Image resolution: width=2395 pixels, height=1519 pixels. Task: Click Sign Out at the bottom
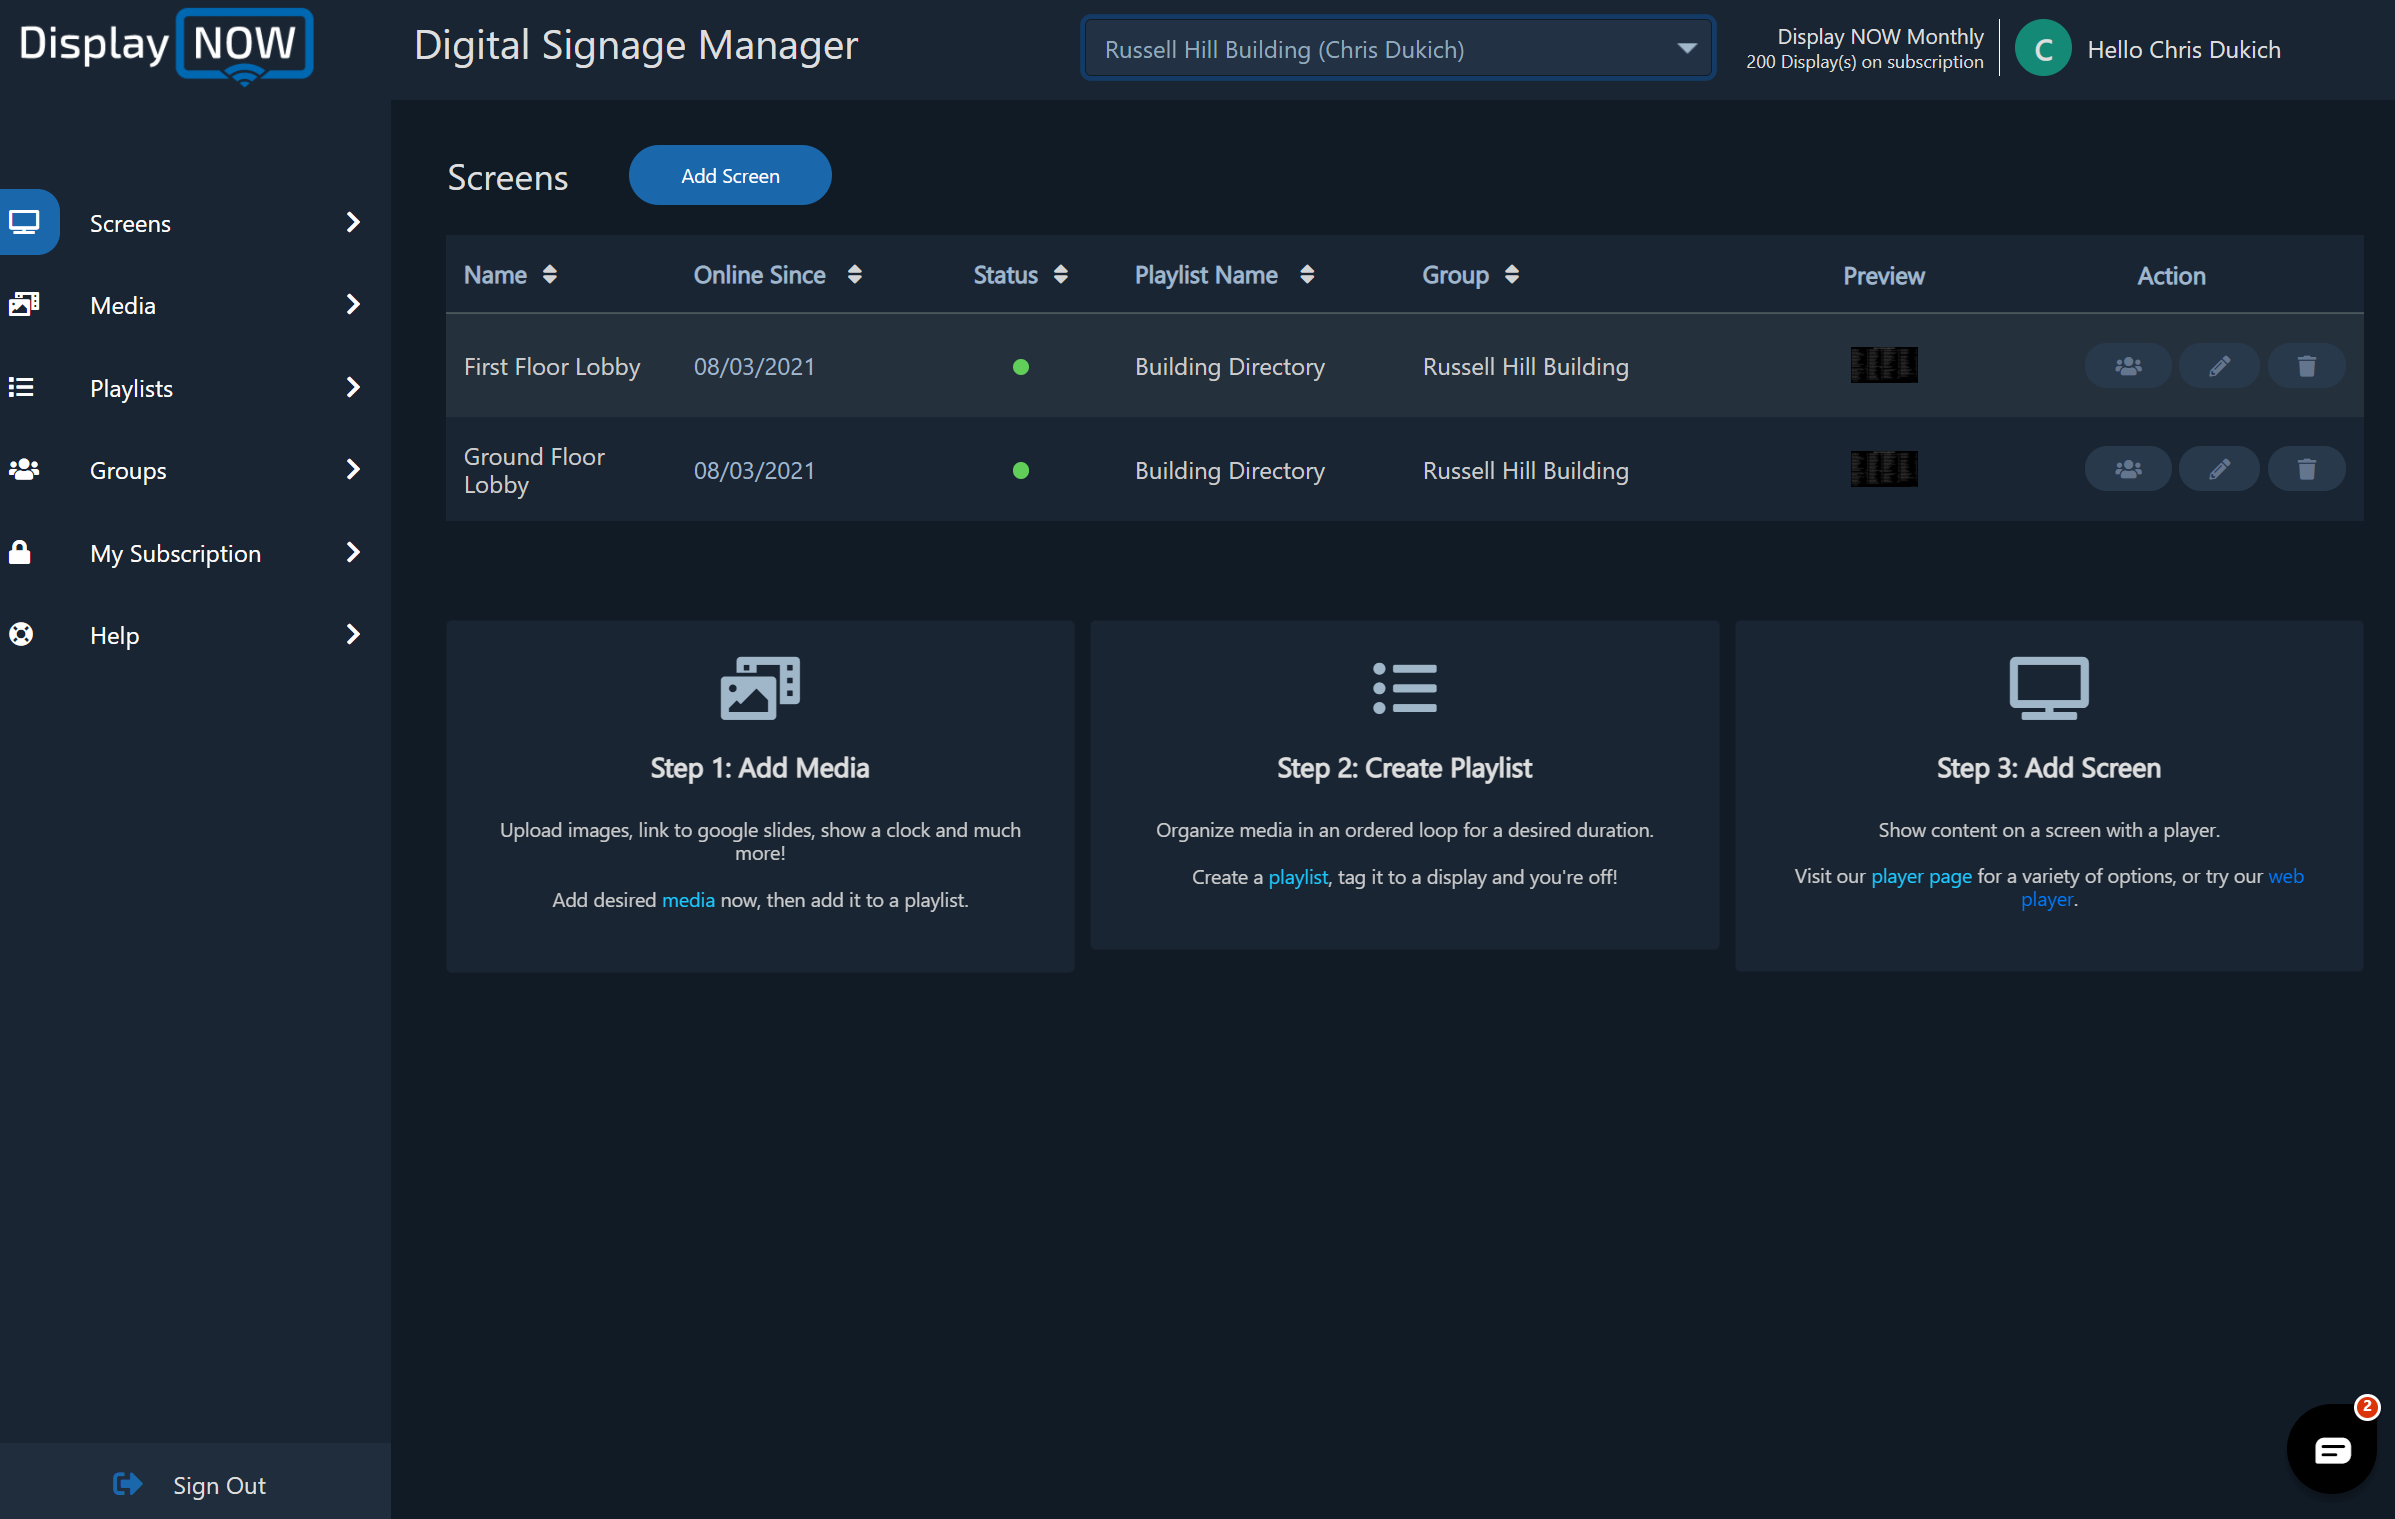(218, 1485)
